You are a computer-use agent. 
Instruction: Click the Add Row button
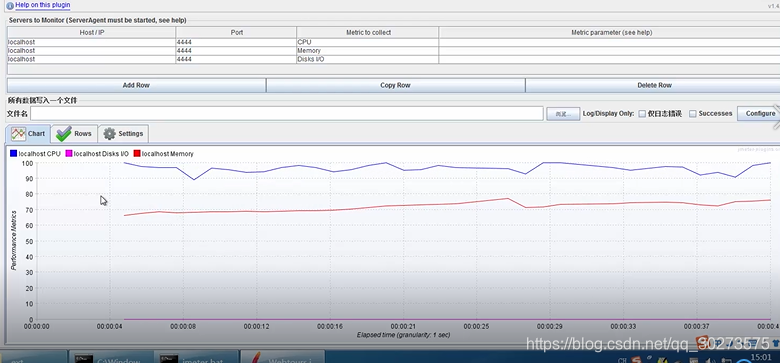[136, 85]
